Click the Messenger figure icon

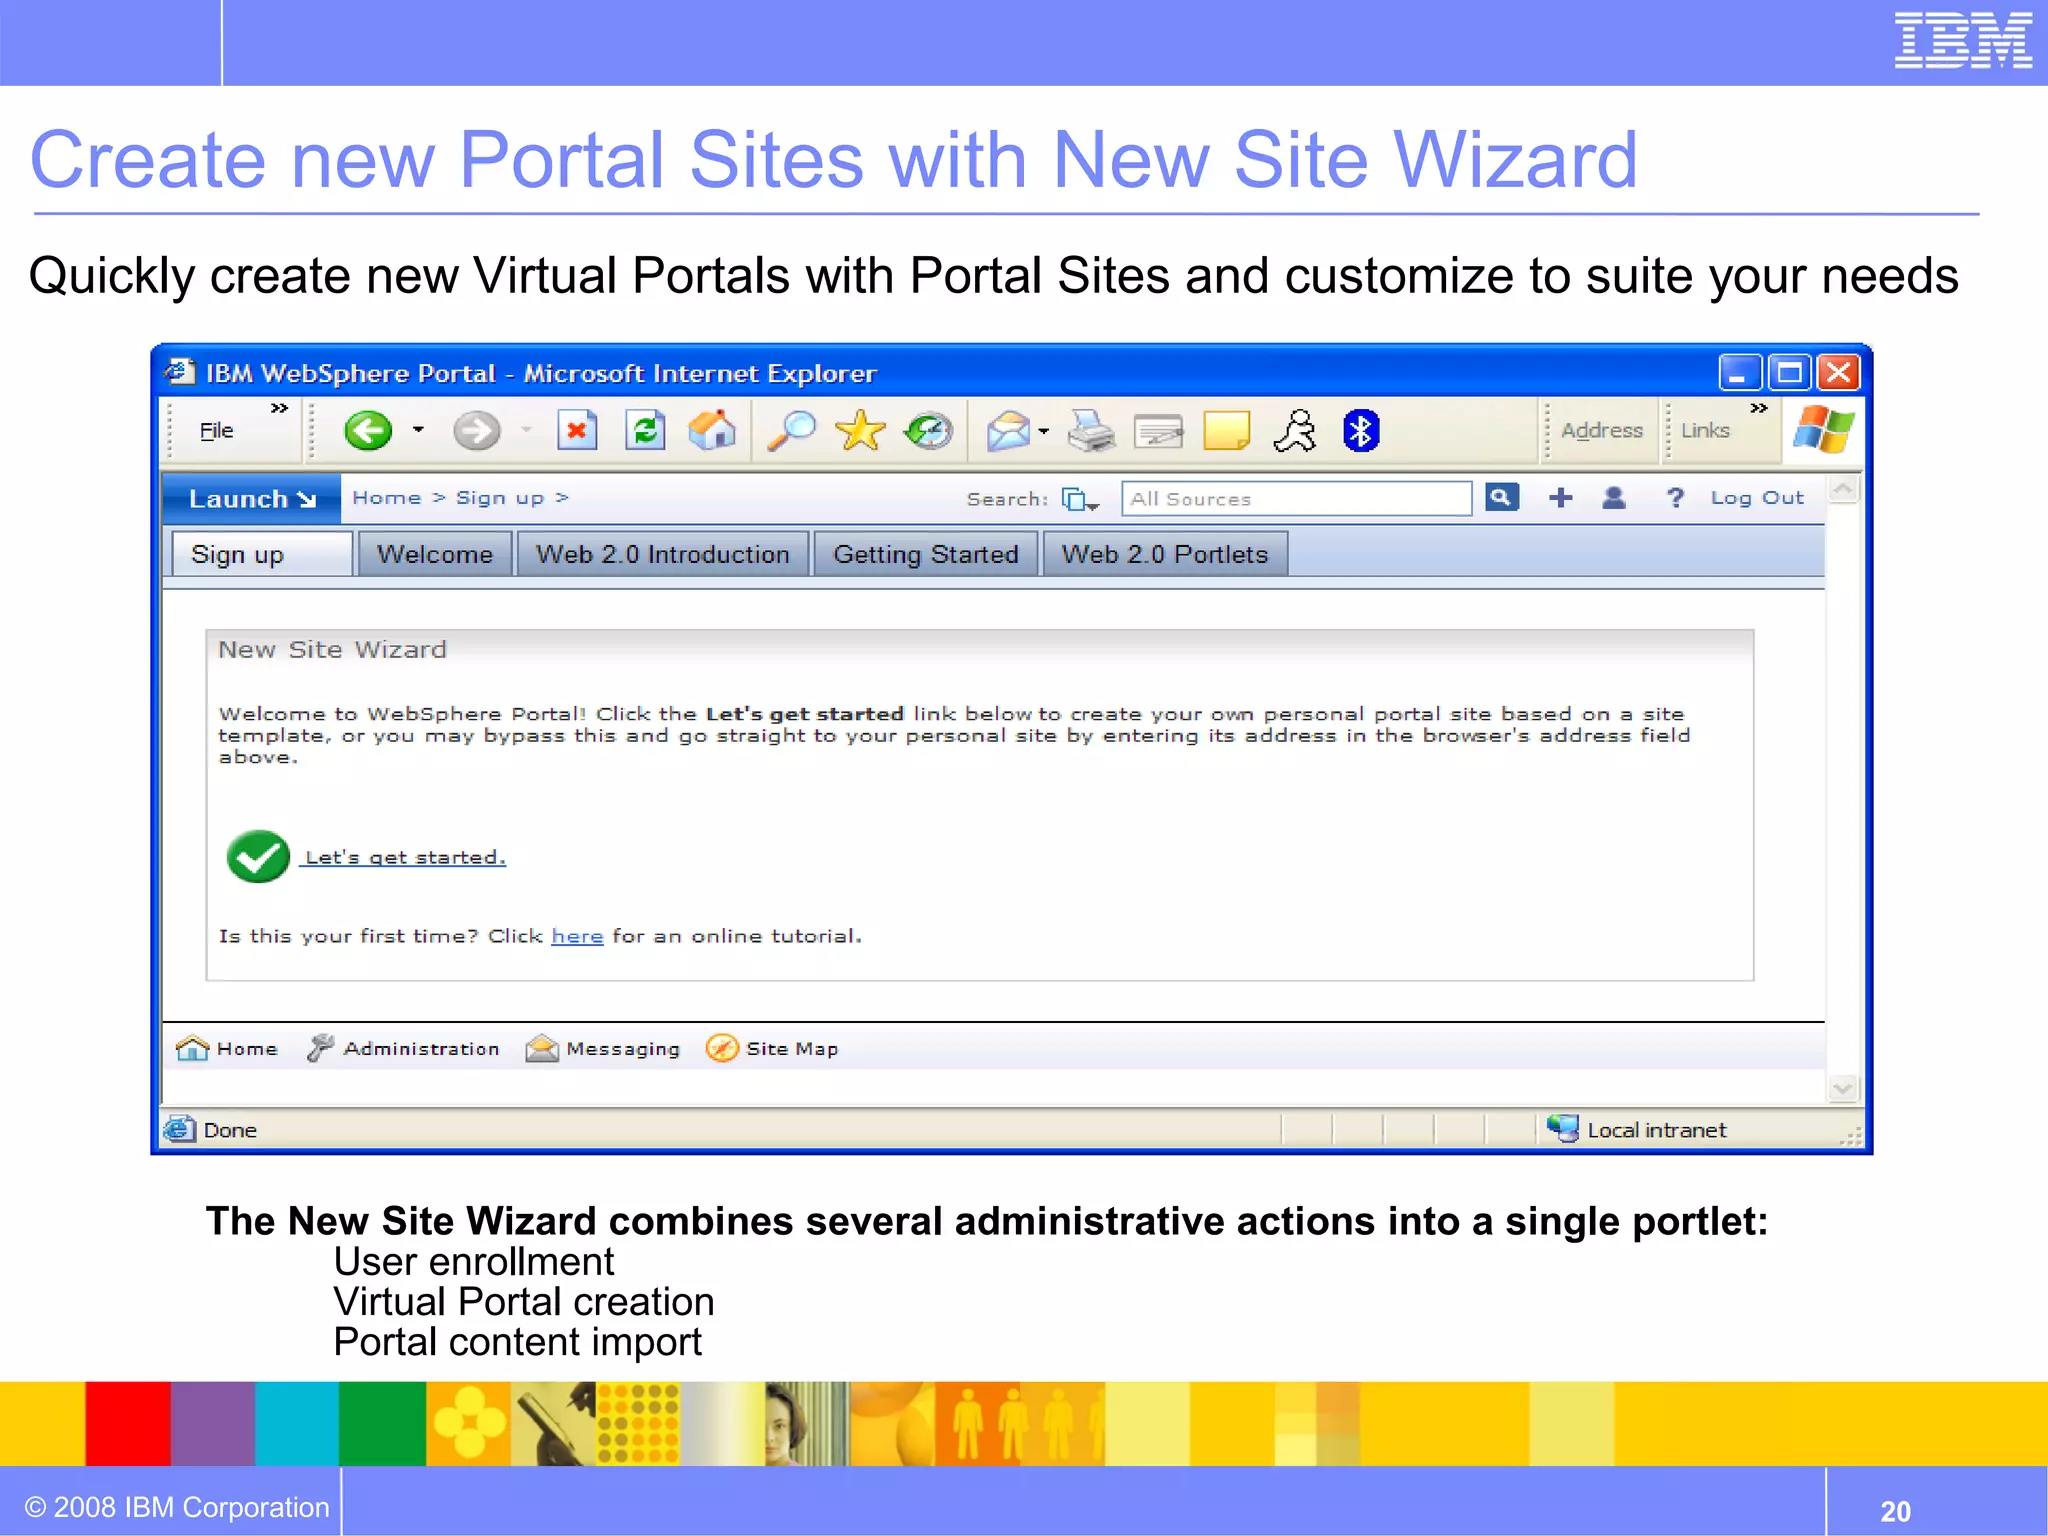[x=1295, y=431]
